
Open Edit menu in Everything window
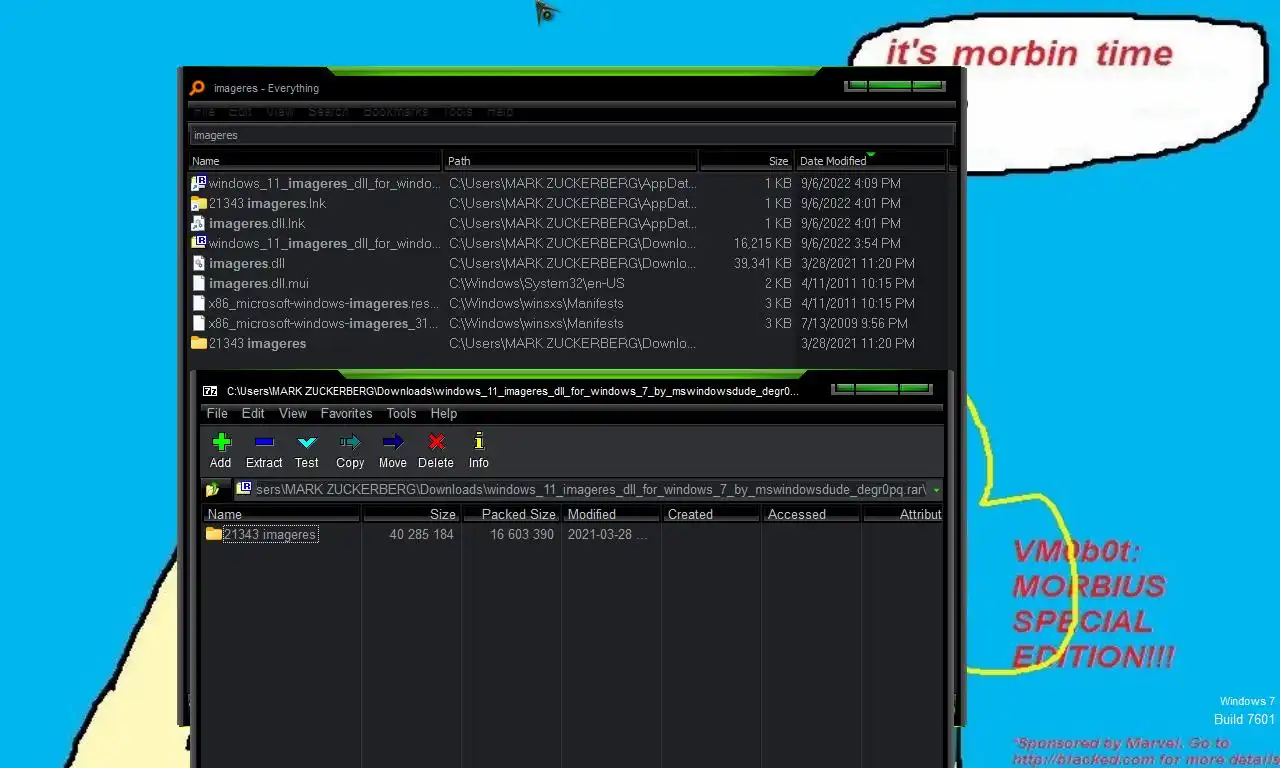click(240, 112)
